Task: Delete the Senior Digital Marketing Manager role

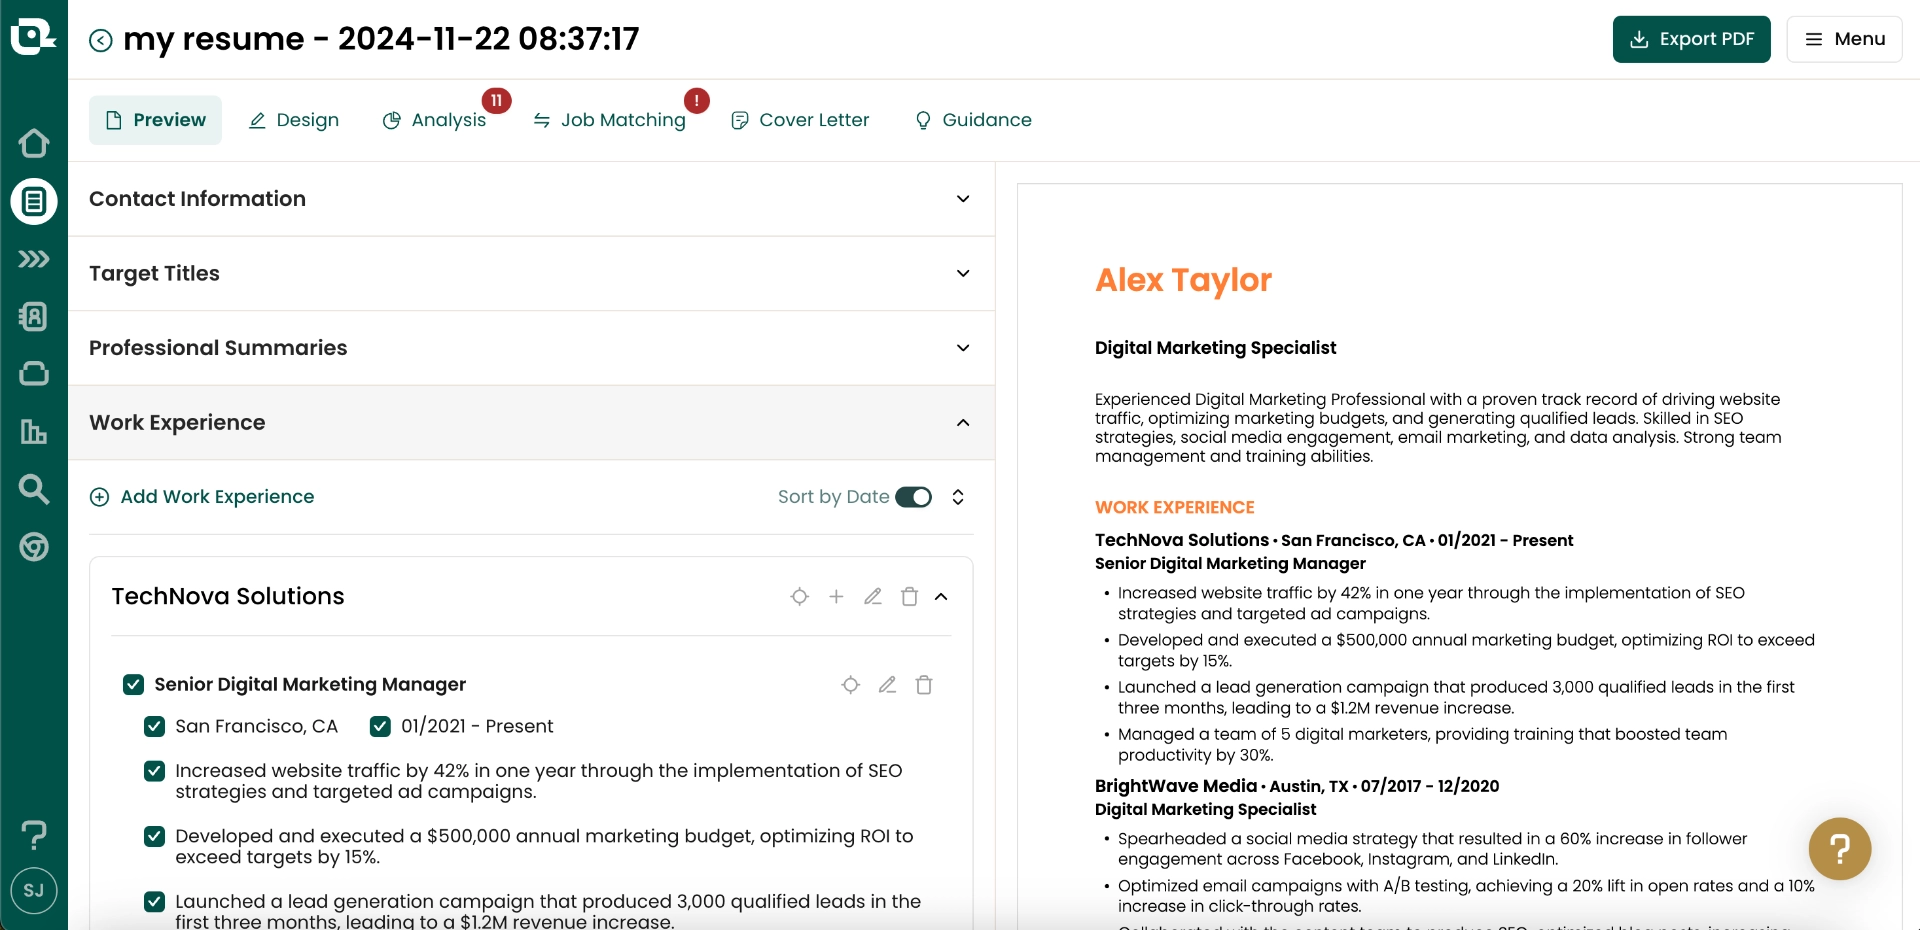Action: (924, 685)
